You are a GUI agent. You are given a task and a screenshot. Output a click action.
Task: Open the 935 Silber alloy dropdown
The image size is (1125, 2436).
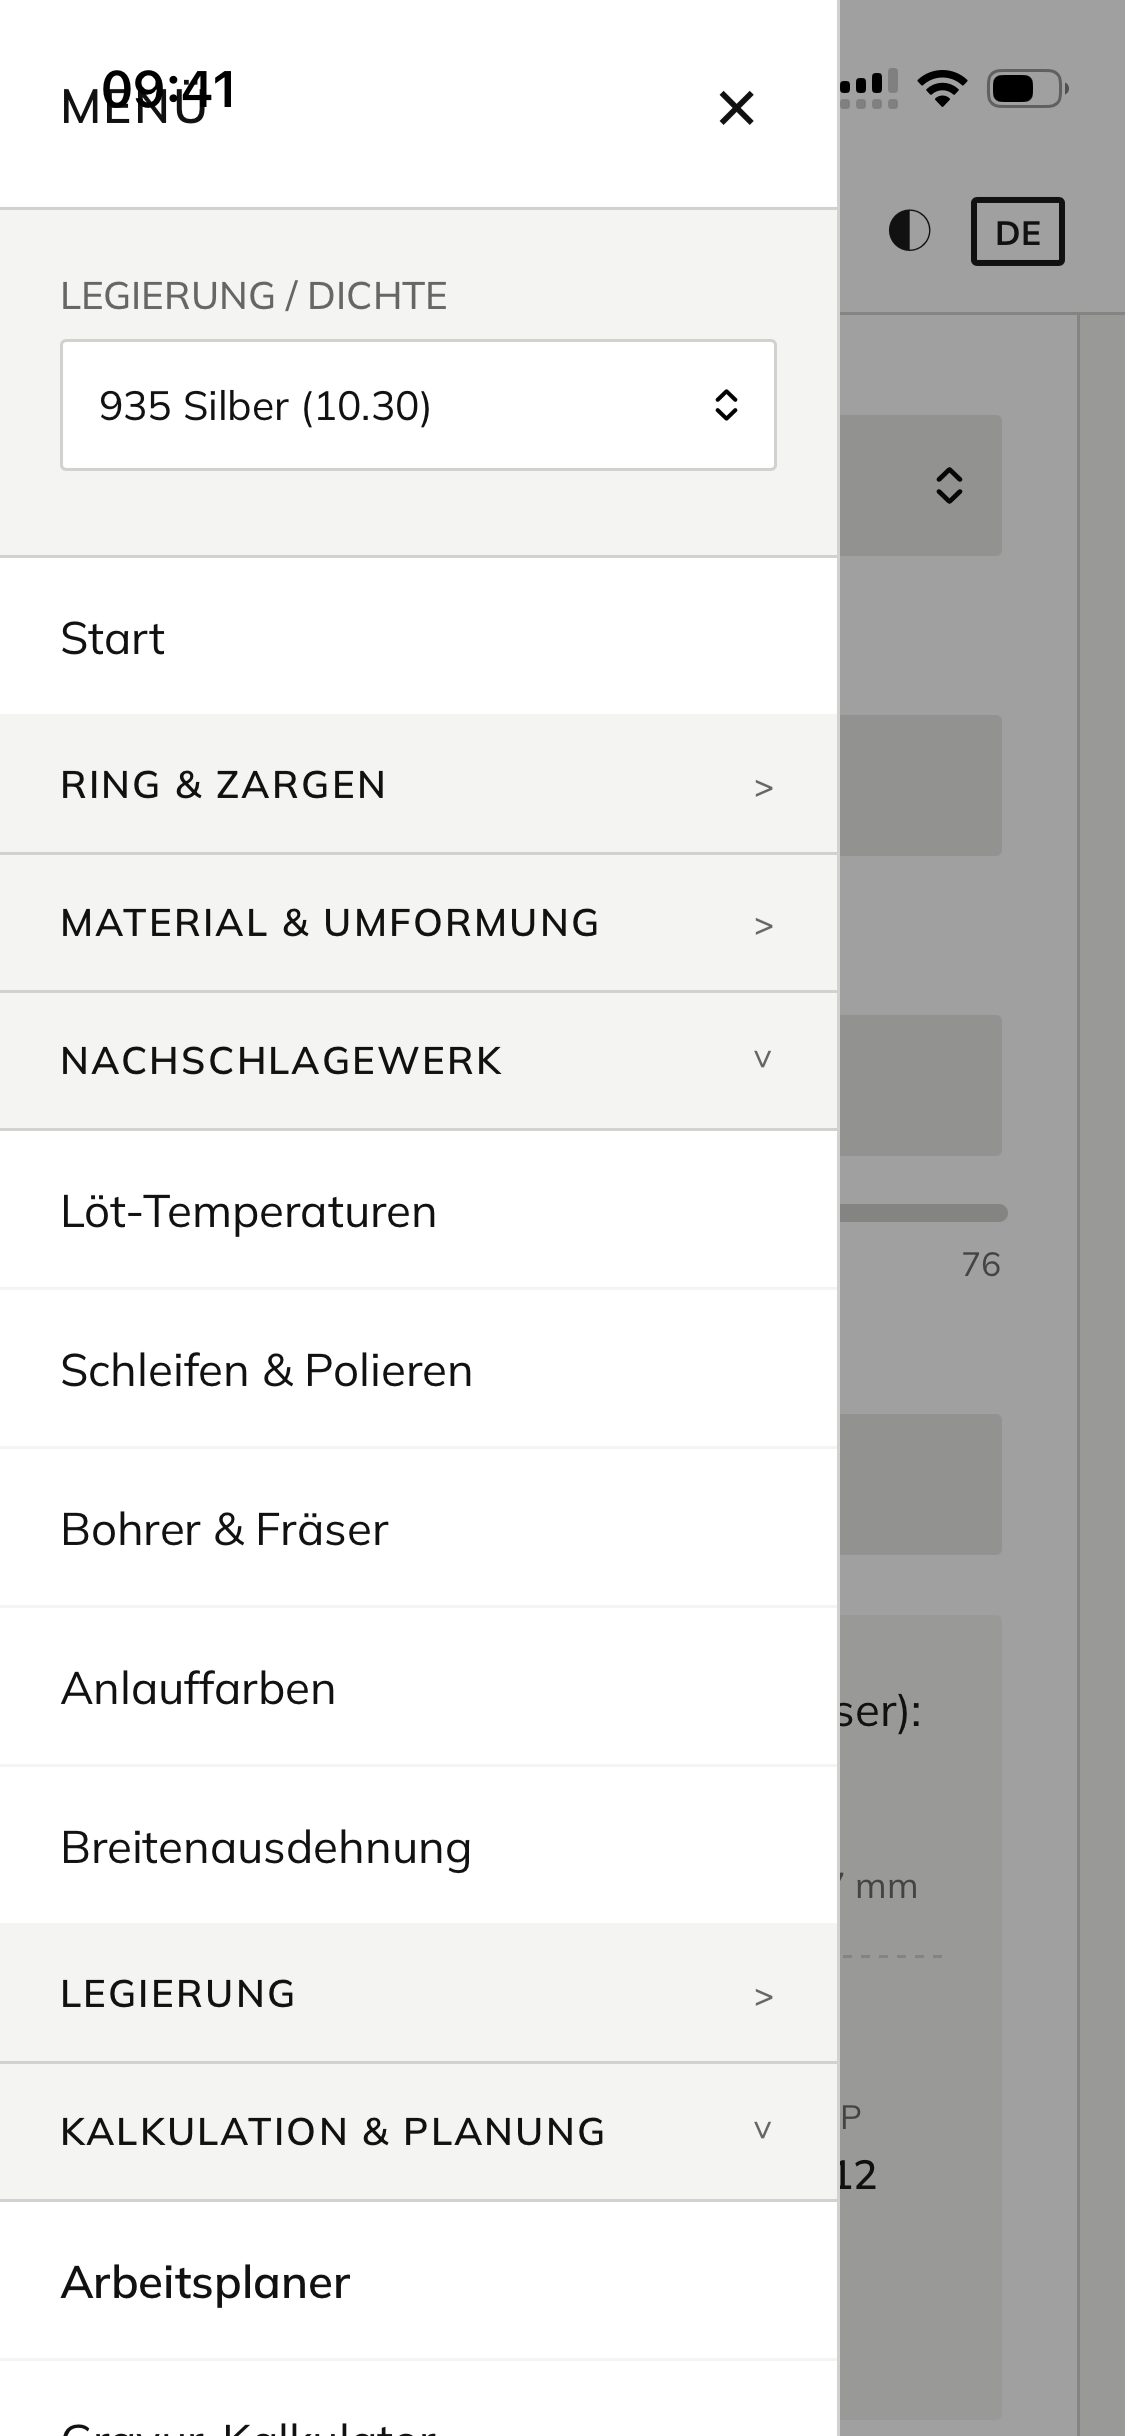(417, 405)
